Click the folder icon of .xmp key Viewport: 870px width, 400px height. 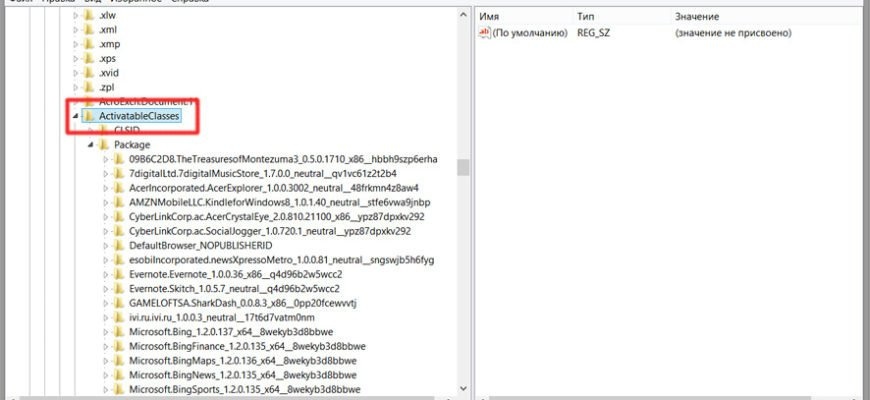coord(89,44)
